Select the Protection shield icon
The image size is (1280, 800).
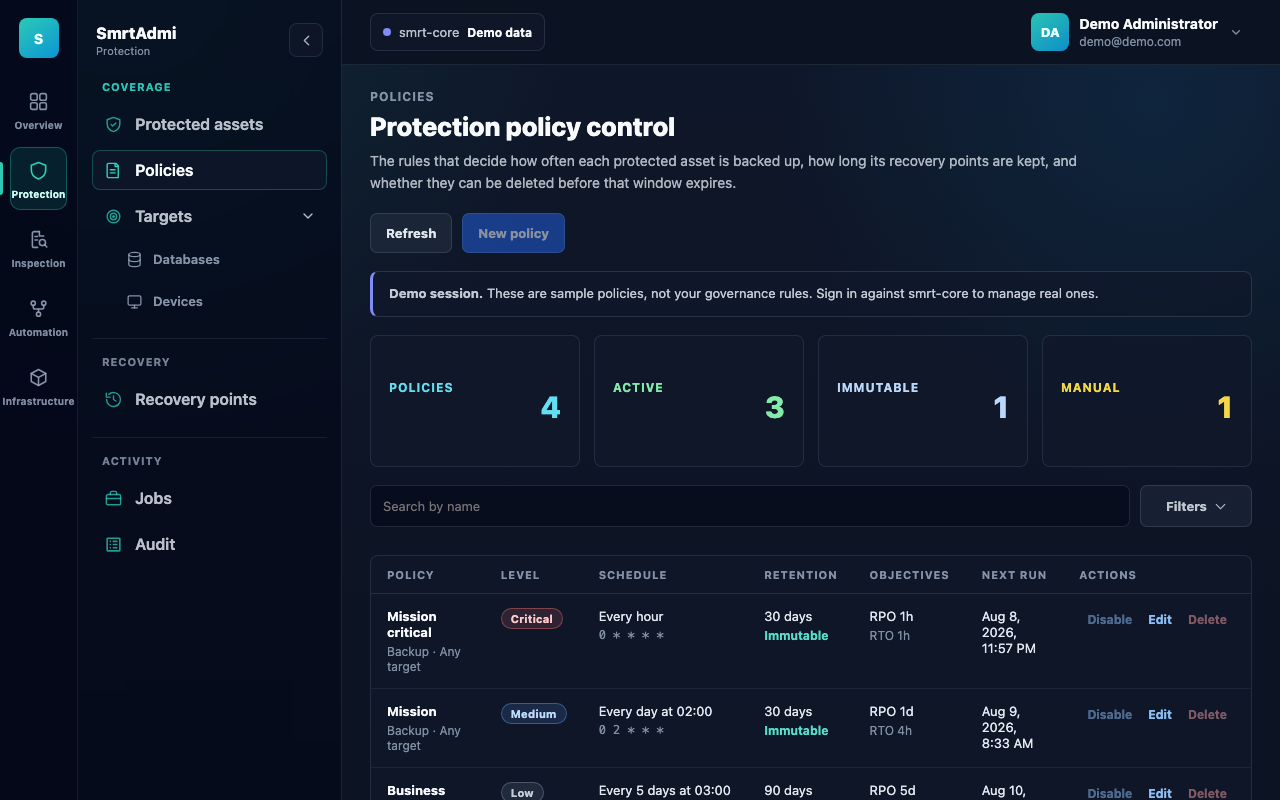(38, 171)
